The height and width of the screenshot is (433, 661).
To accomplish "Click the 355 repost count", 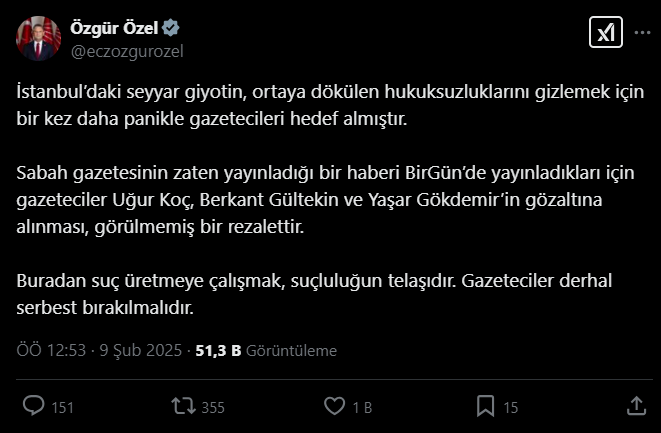I will tap(213, 407).
